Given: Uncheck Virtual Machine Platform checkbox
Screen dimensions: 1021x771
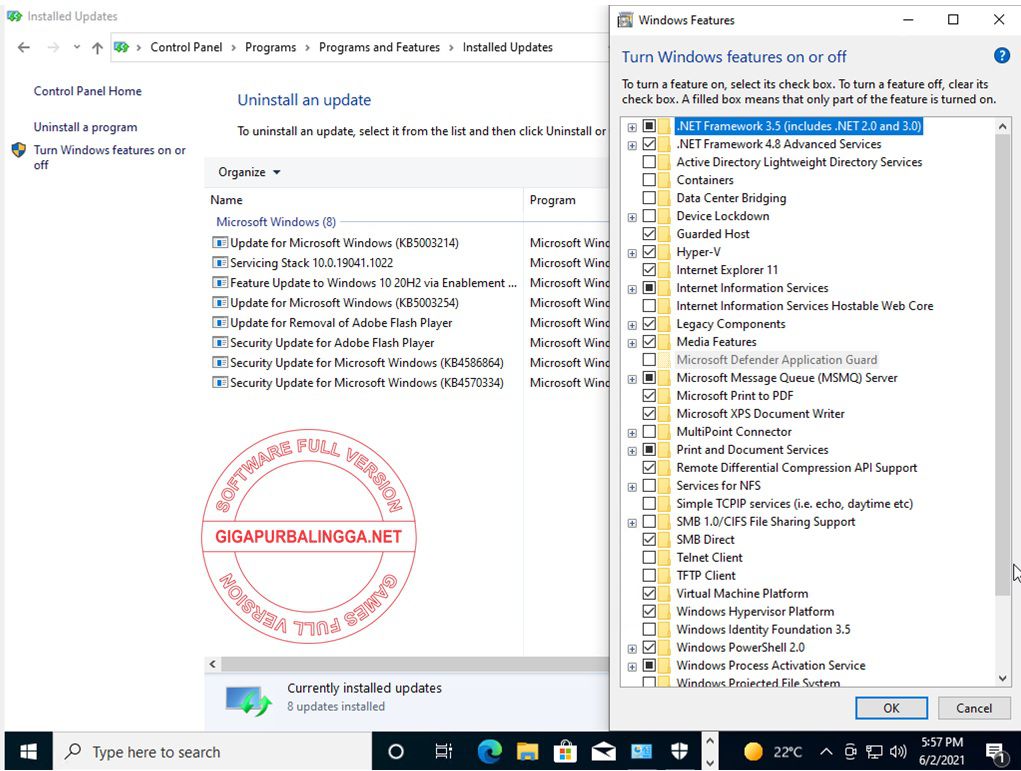Looking at the screenshot, I should [649, 593].
